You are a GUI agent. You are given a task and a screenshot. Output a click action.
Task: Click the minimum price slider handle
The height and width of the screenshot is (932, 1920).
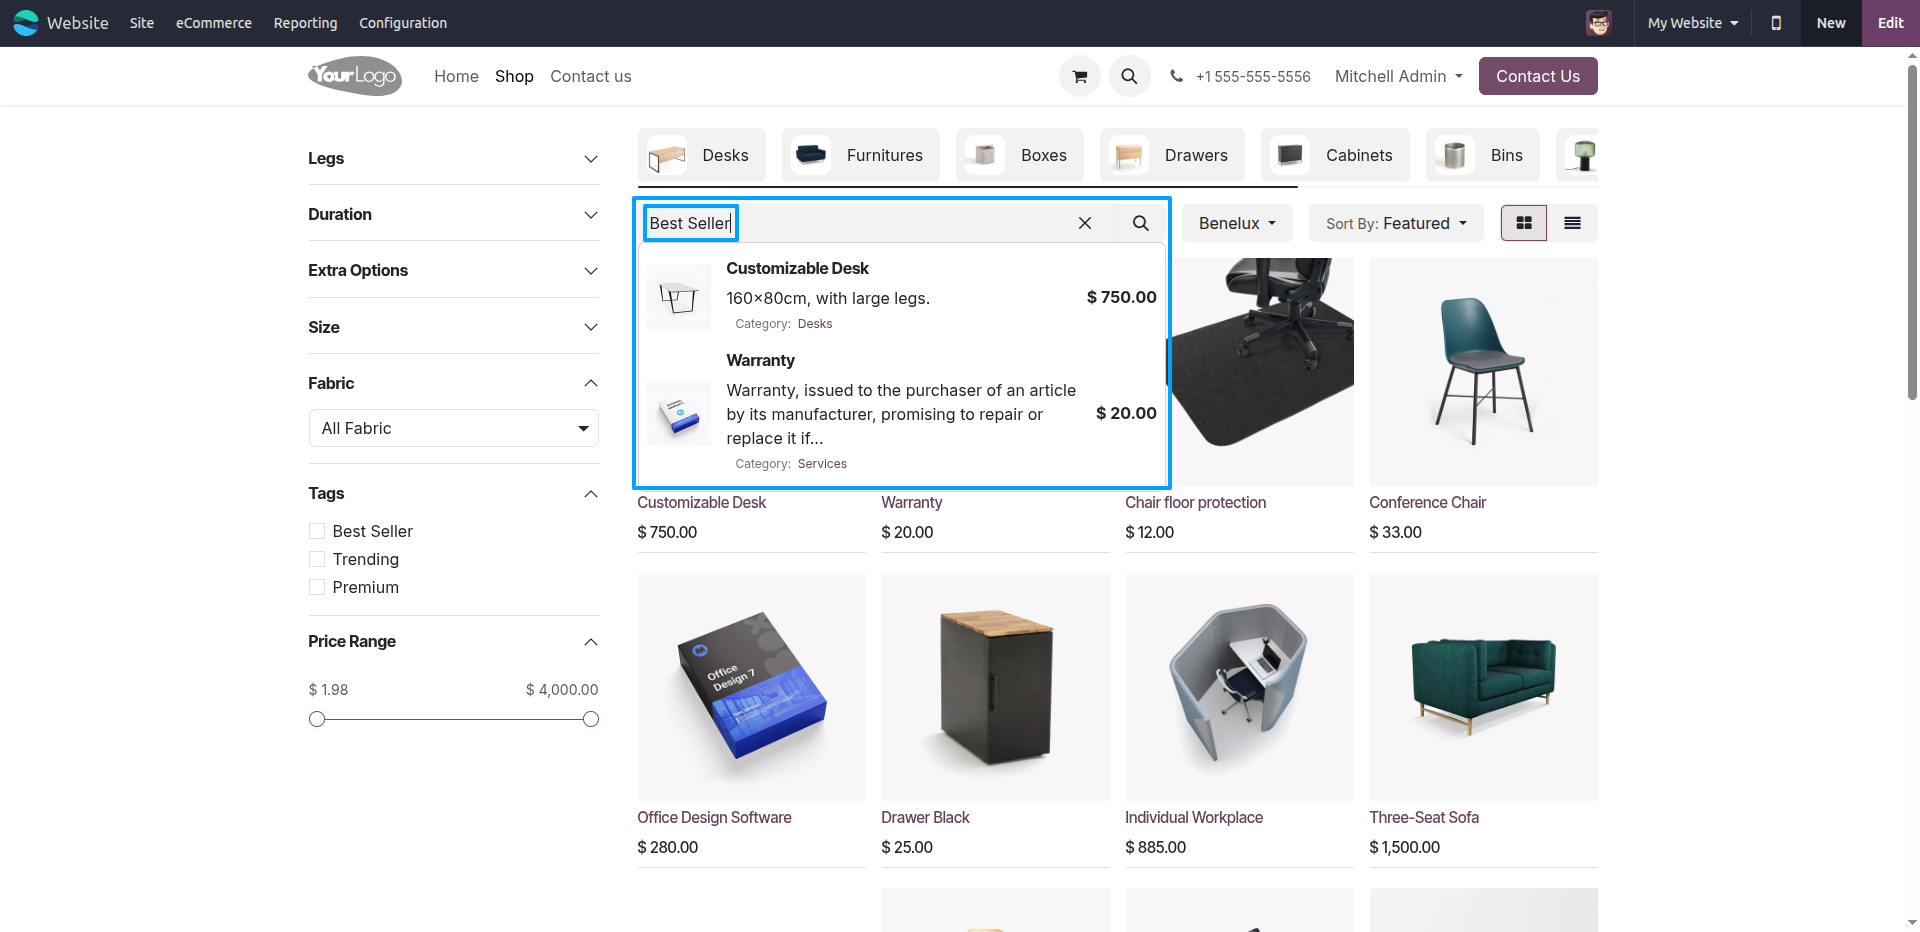pos(317,719)
